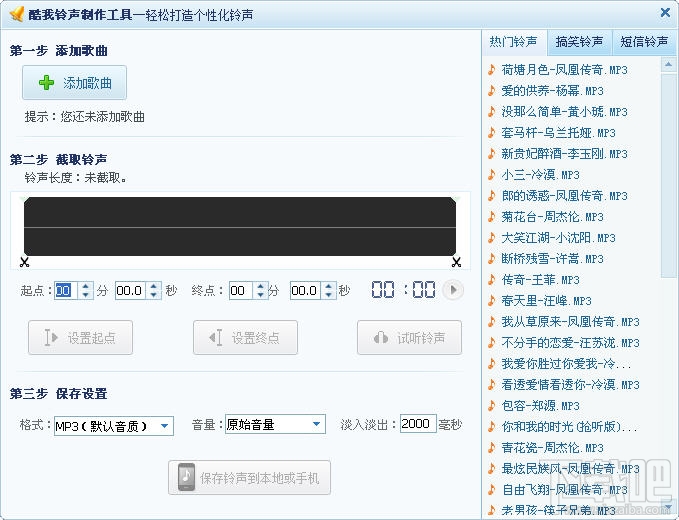679x520 pixels.
Task: Open the 格式 MP3 format dropdown
Action: (114, 426)
